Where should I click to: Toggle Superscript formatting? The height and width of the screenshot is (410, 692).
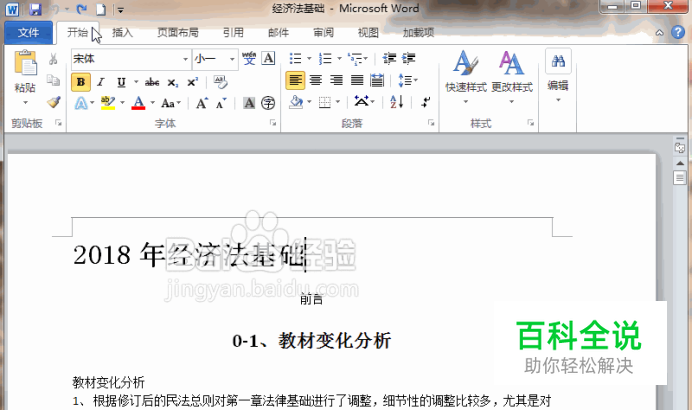(192, 82)
